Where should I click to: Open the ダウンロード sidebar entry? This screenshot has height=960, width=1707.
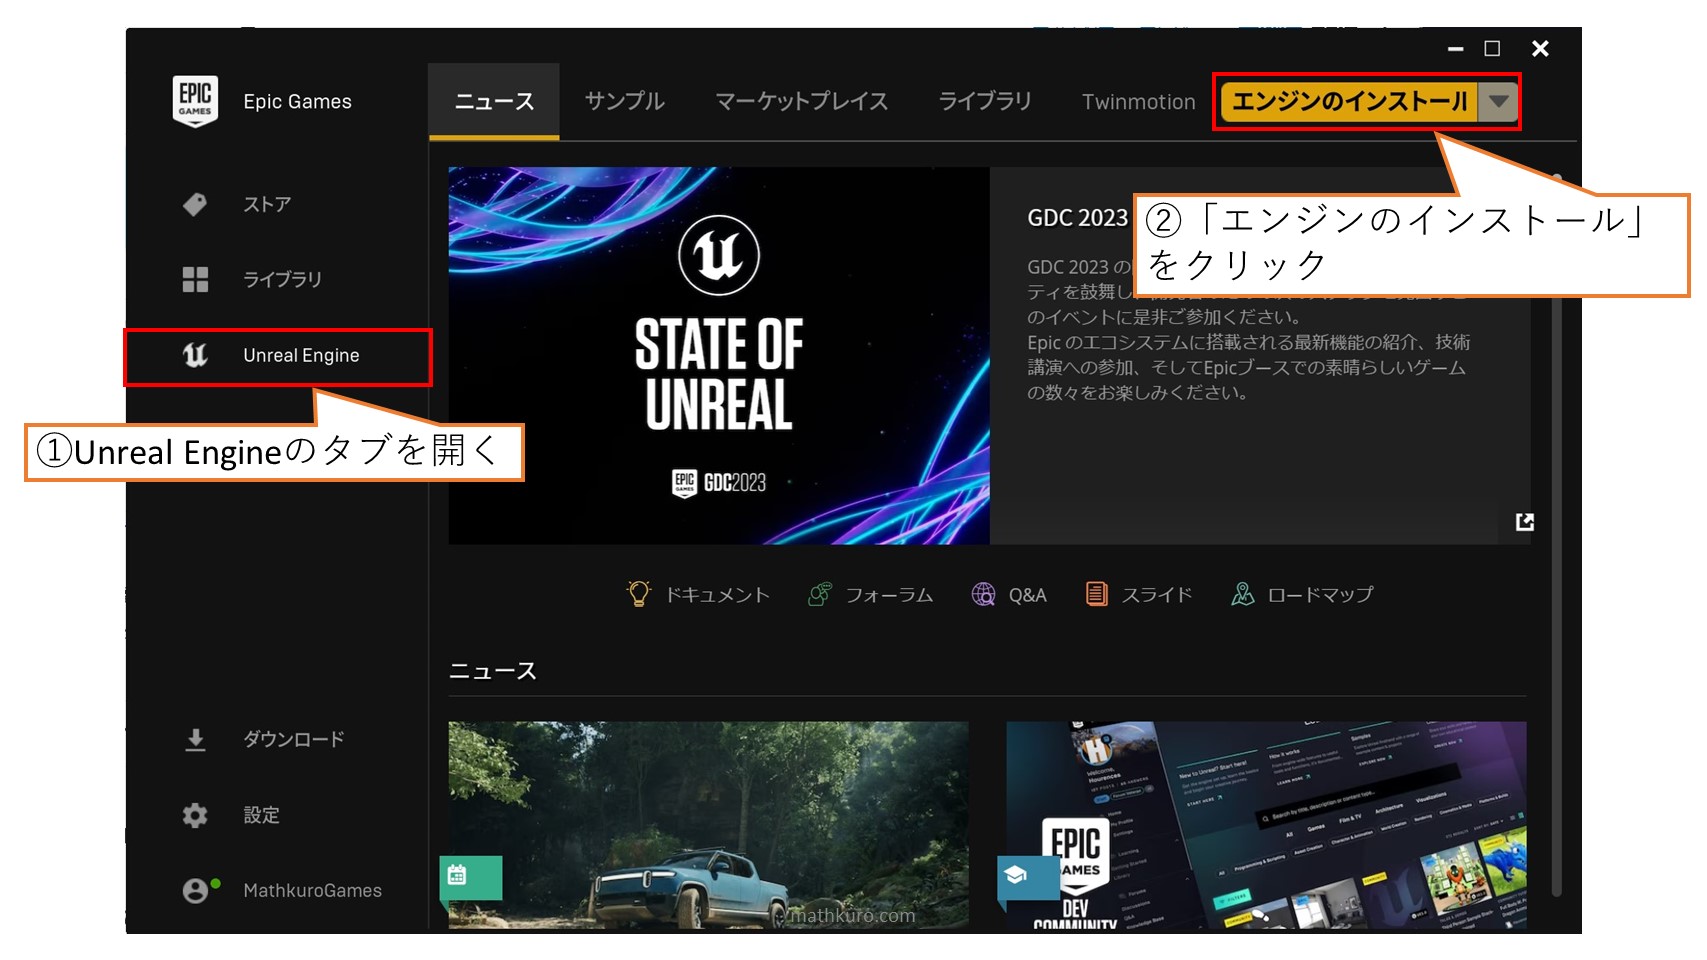click(x=293, y=739)
